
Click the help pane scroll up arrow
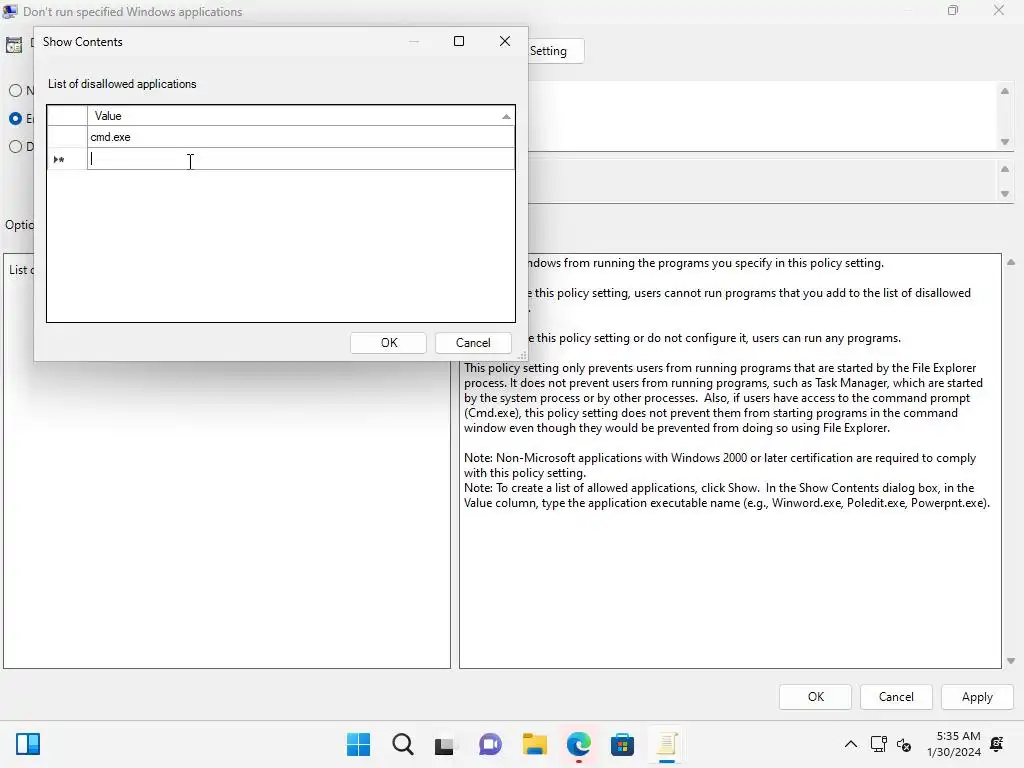tap(1011, 263)
